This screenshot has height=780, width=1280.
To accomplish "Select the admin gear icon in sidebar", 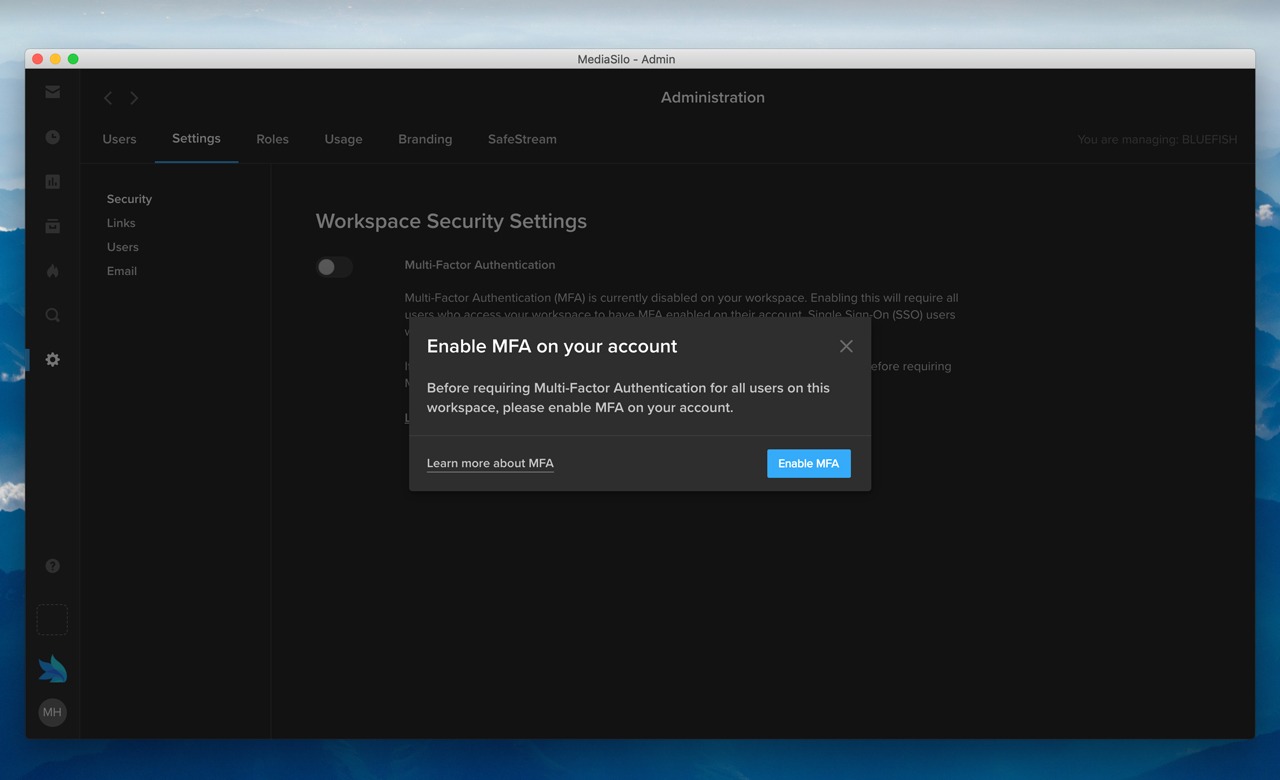I will coord(52,359).
